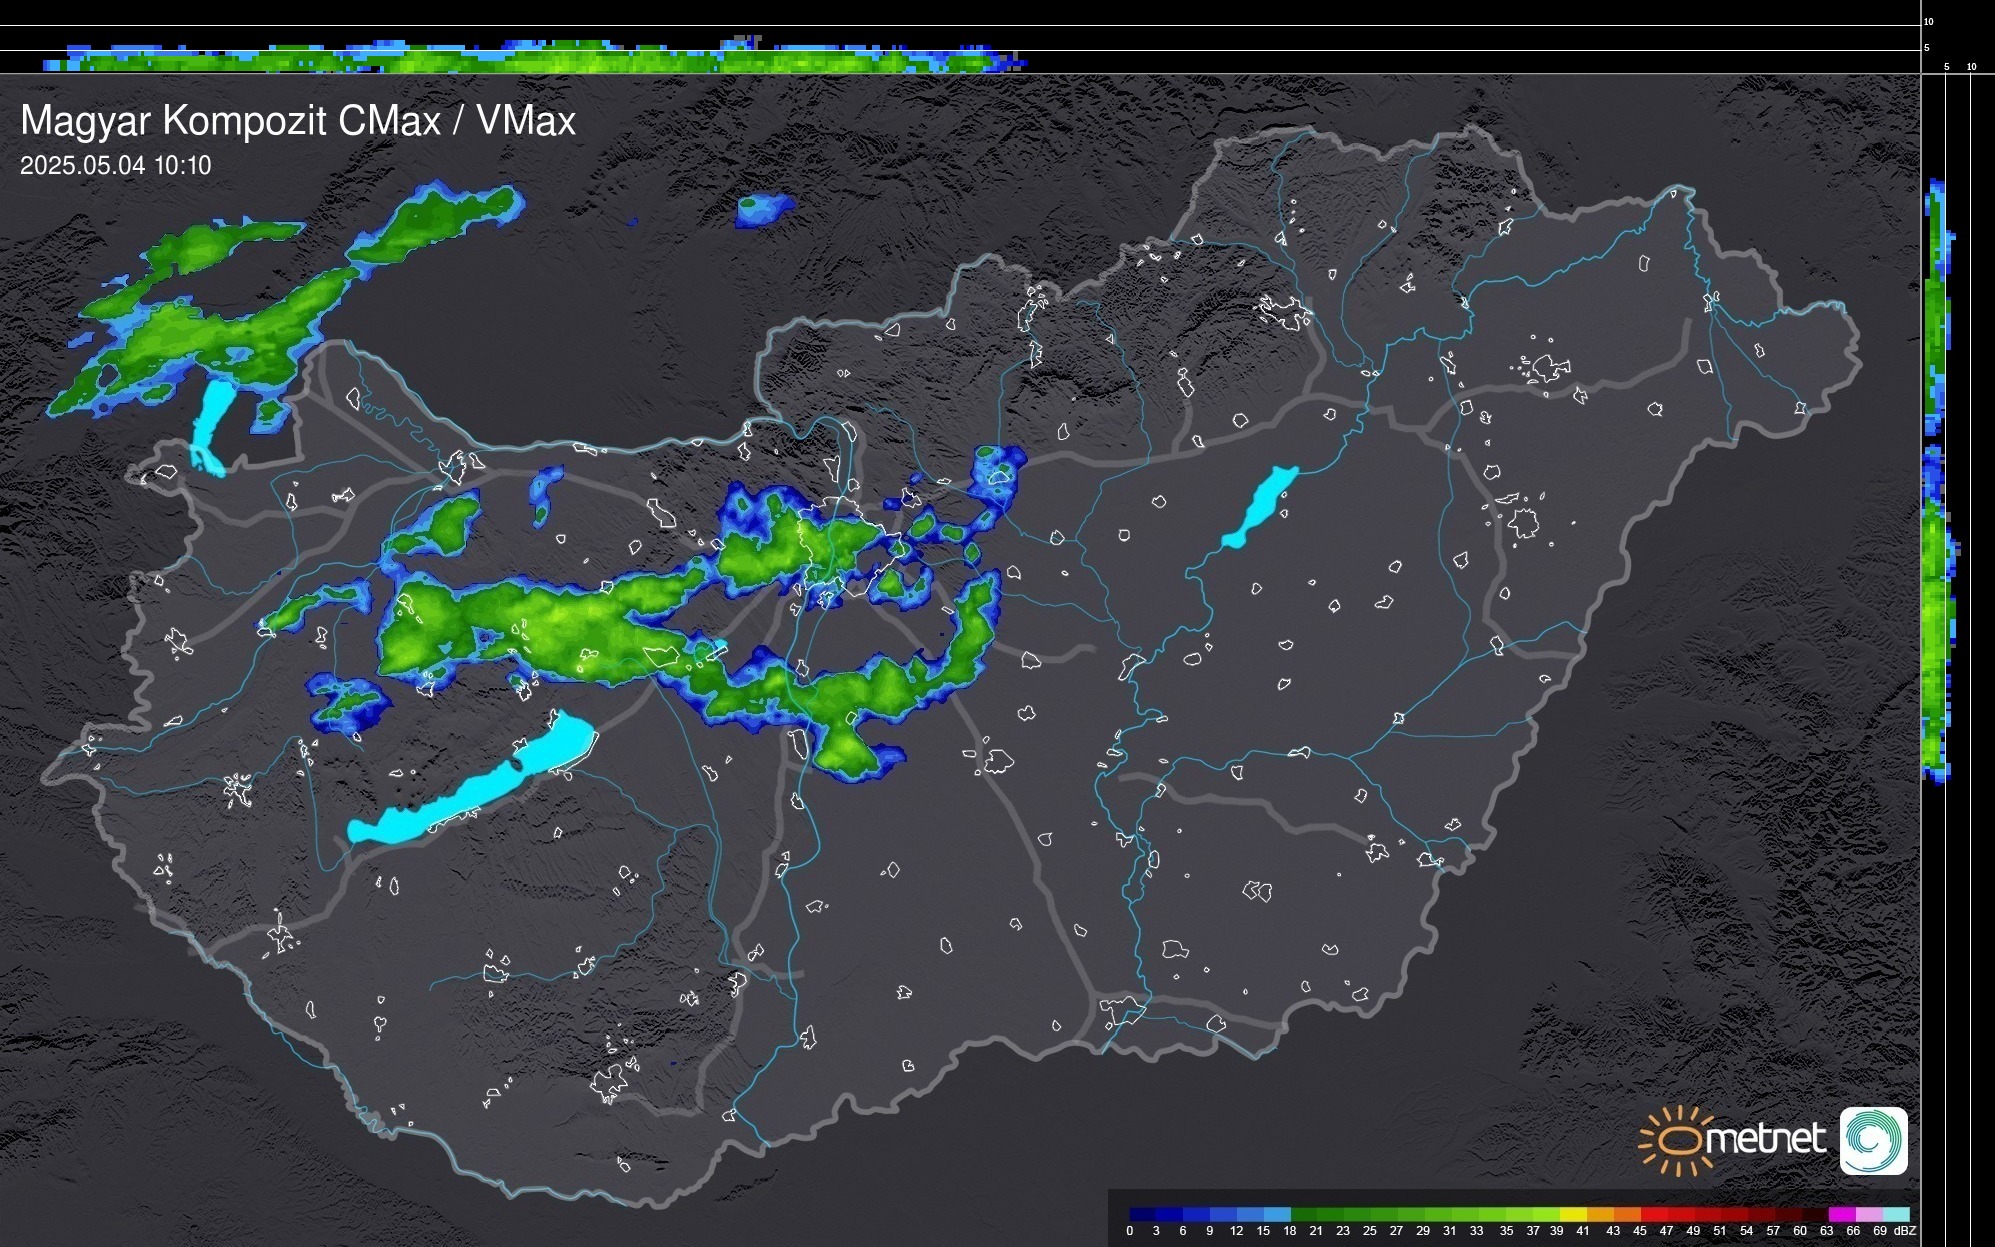Click the Magyar Kompozit CMax / VMax title
1995x1247 pixels.
pyautogui.click(x=298, y=121)
